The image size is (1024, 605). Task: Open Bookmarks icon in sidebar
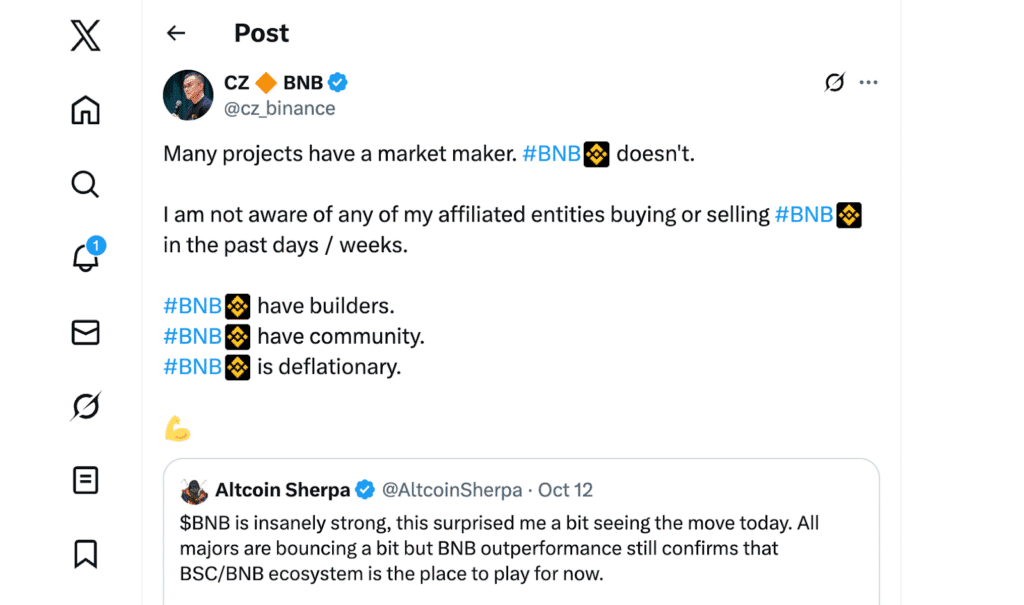click(85, 553)
